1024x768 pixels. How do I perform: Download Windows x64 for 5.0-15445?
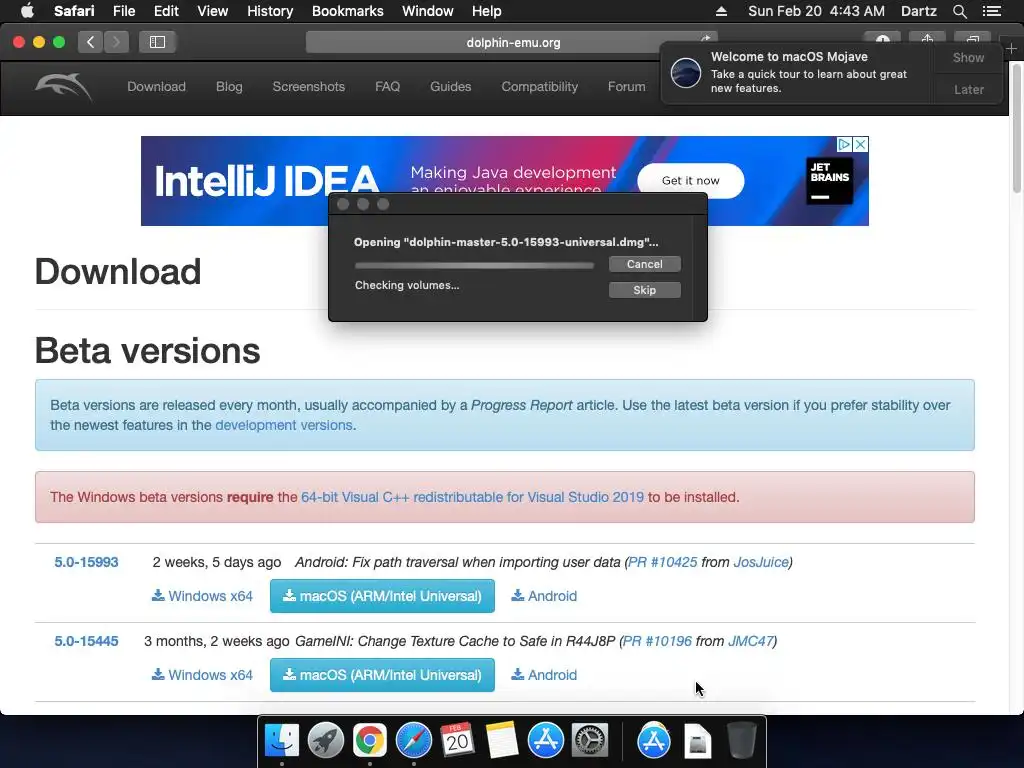(x=202, y=675)
